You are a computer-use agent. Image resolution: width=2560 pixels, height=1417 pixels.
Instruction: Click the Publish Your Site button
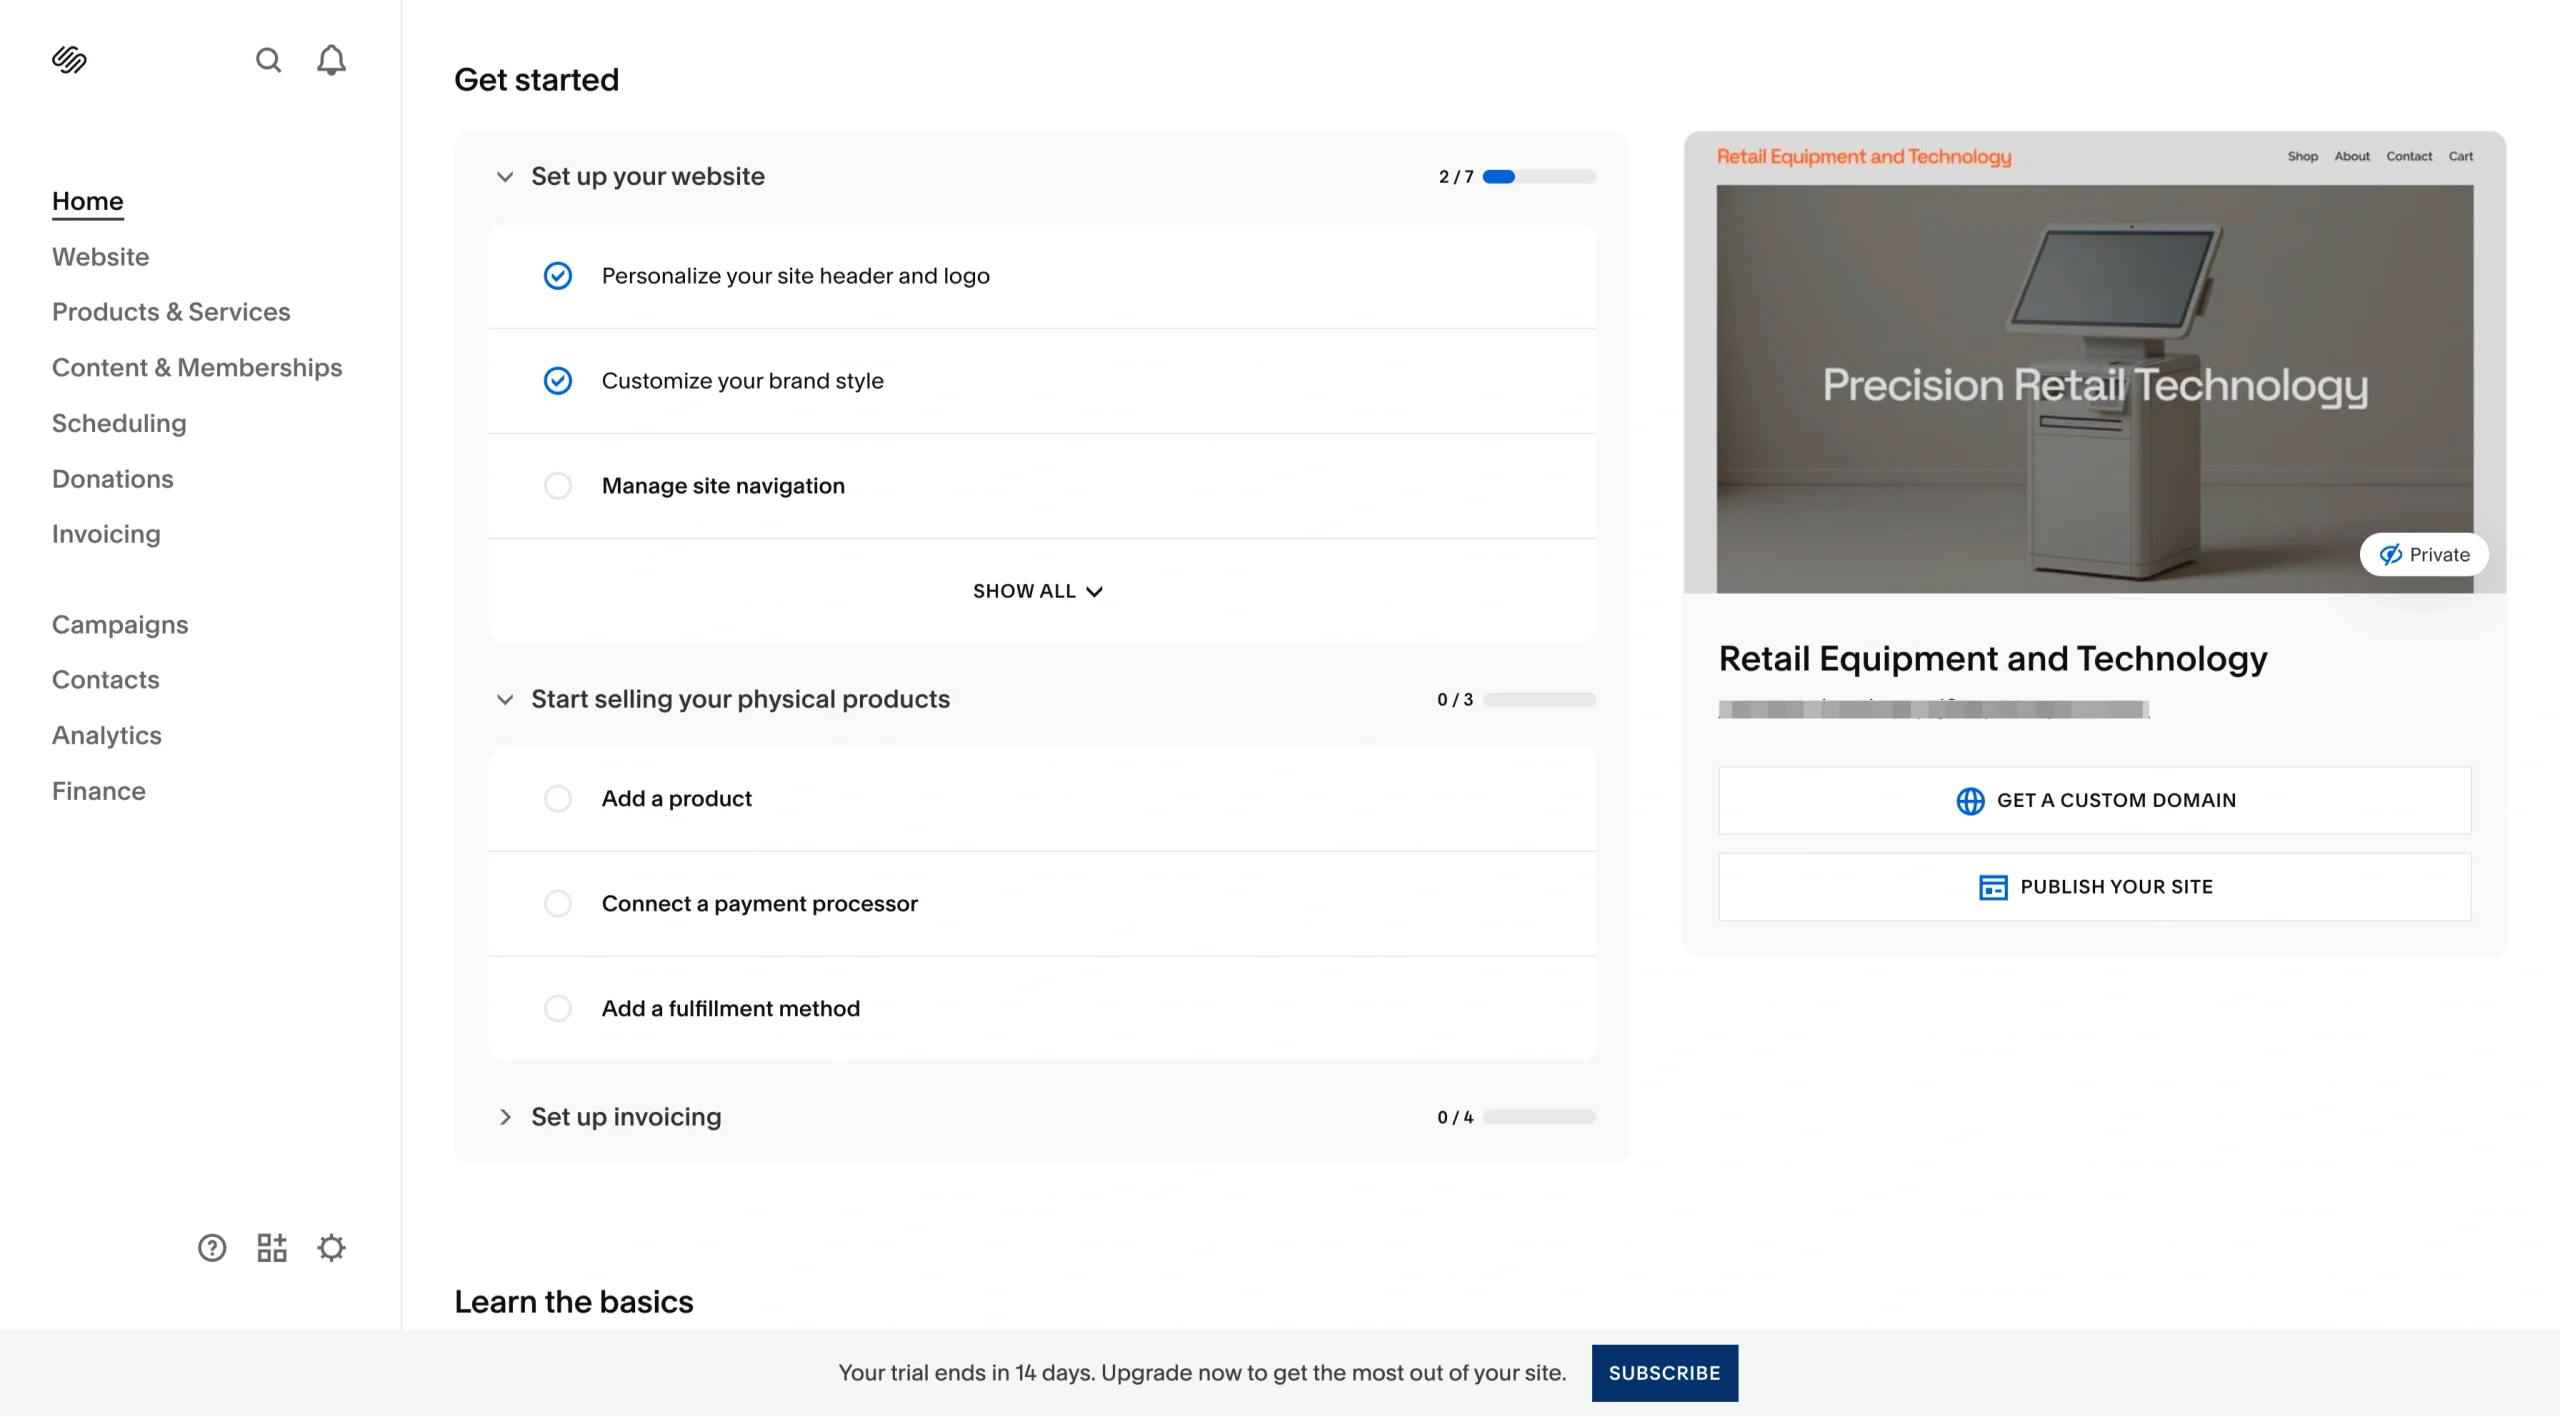pos(2095,886)
